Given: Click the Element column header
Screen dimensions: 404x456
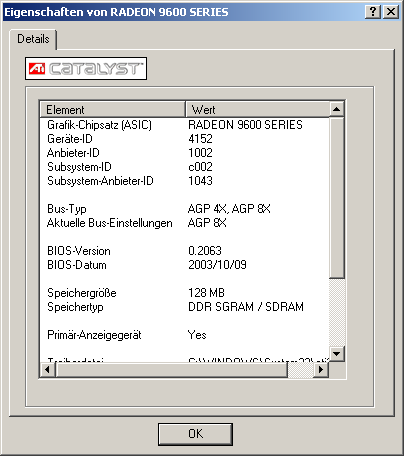Looking at the screenshot, I should pyautogui.click(x=112, y=109).
